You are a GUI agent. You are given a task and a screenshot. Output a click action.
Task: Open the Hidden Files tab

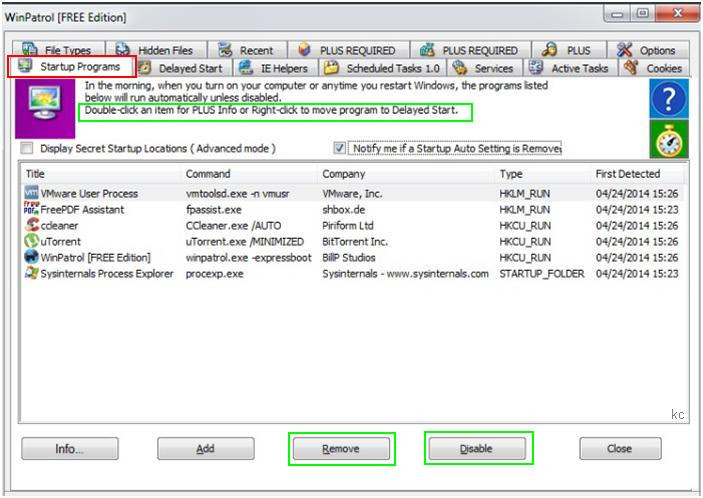[157, 50]
